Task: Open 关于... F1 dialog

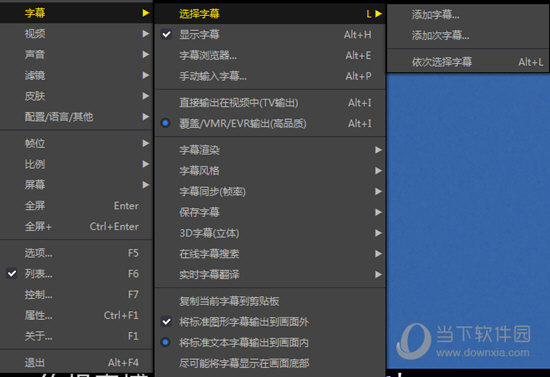Action: click(x=76, y=336)
